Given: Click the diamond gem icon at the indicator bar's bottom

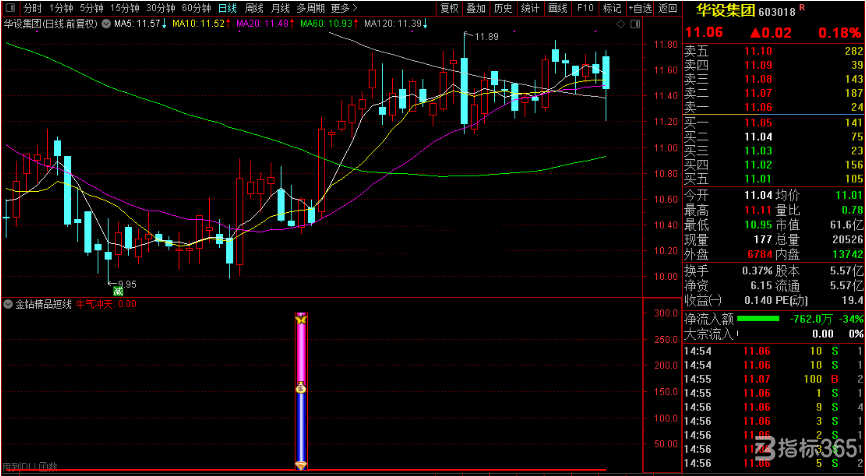Looking at the screenshot, I should [301, 466].
